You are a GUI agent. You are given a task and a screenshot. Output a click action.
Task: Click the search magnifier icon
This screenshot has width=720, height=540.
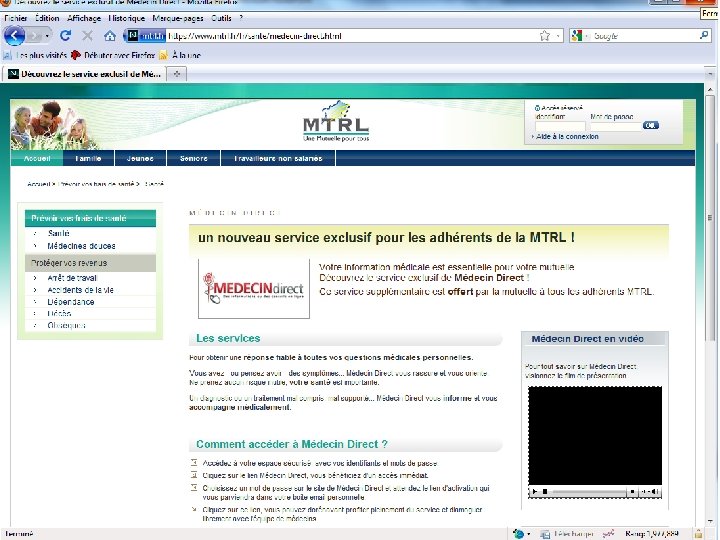(704, 35)
